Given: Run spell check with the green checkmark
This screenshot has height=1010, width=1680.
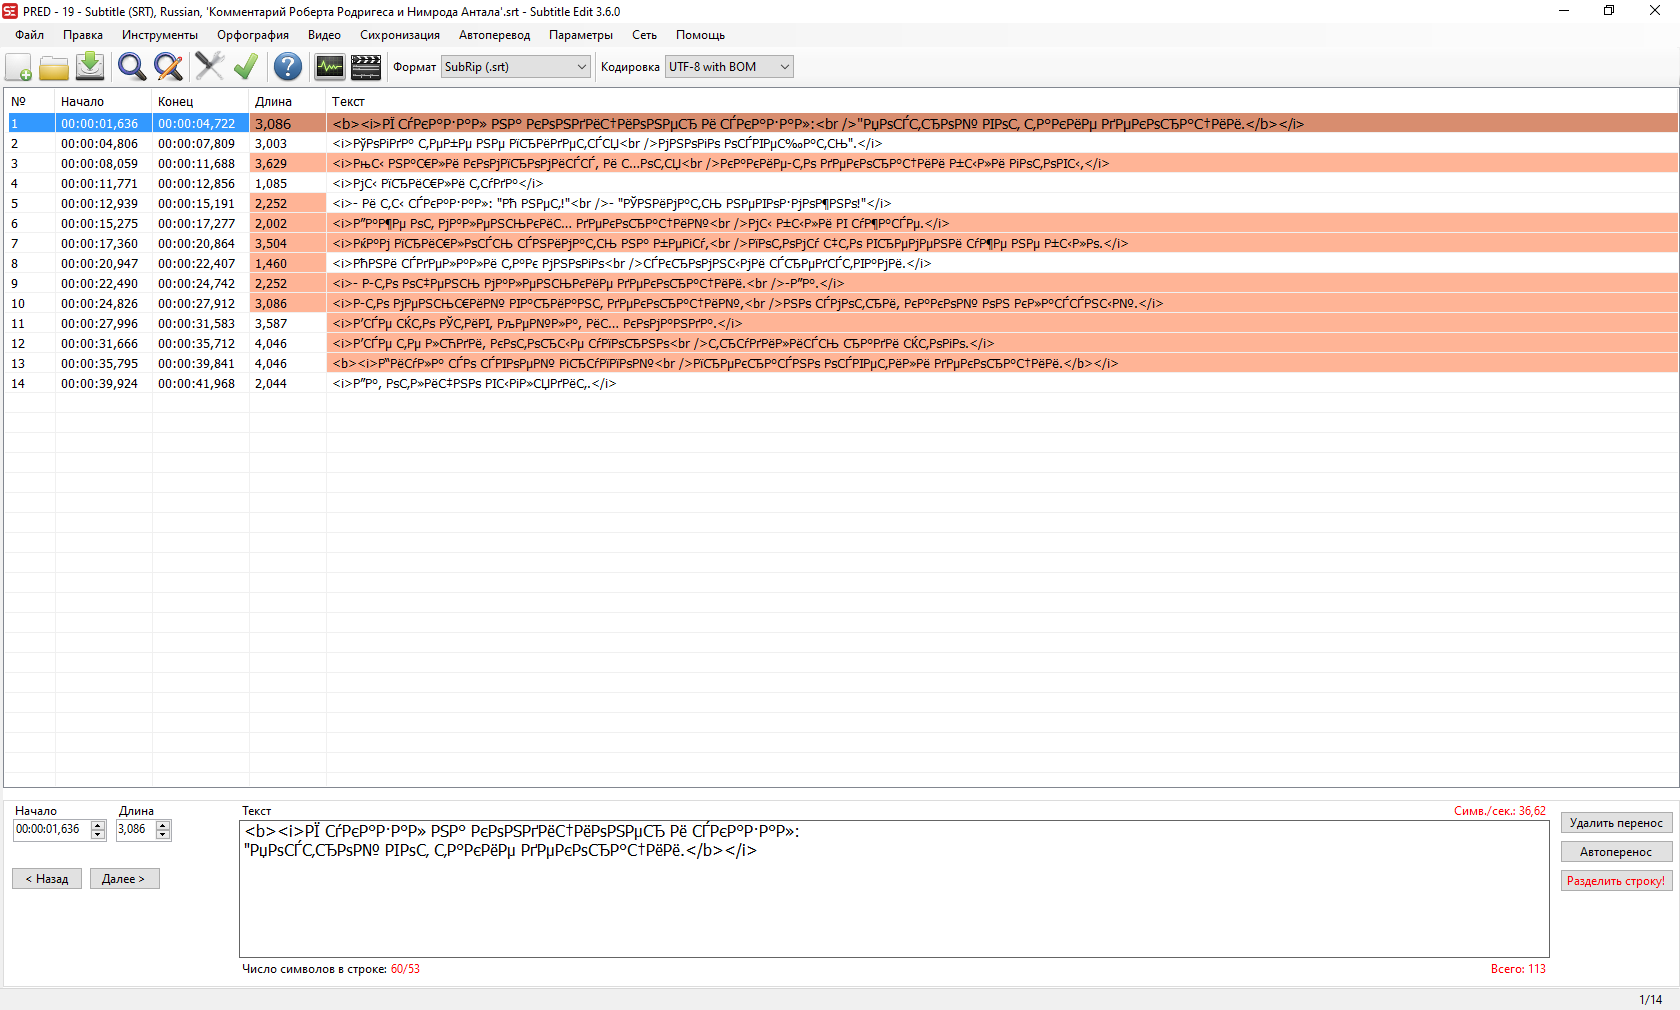Looking at the screenshot, I should click(x=246, y=67).
